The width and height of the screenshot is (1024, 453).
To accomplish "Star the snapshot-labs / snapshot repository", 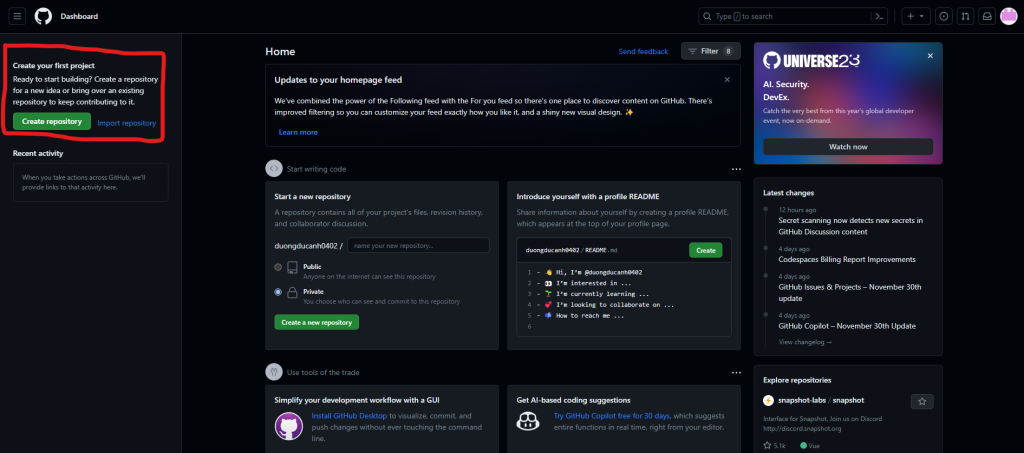I will (x=921, y=401).
